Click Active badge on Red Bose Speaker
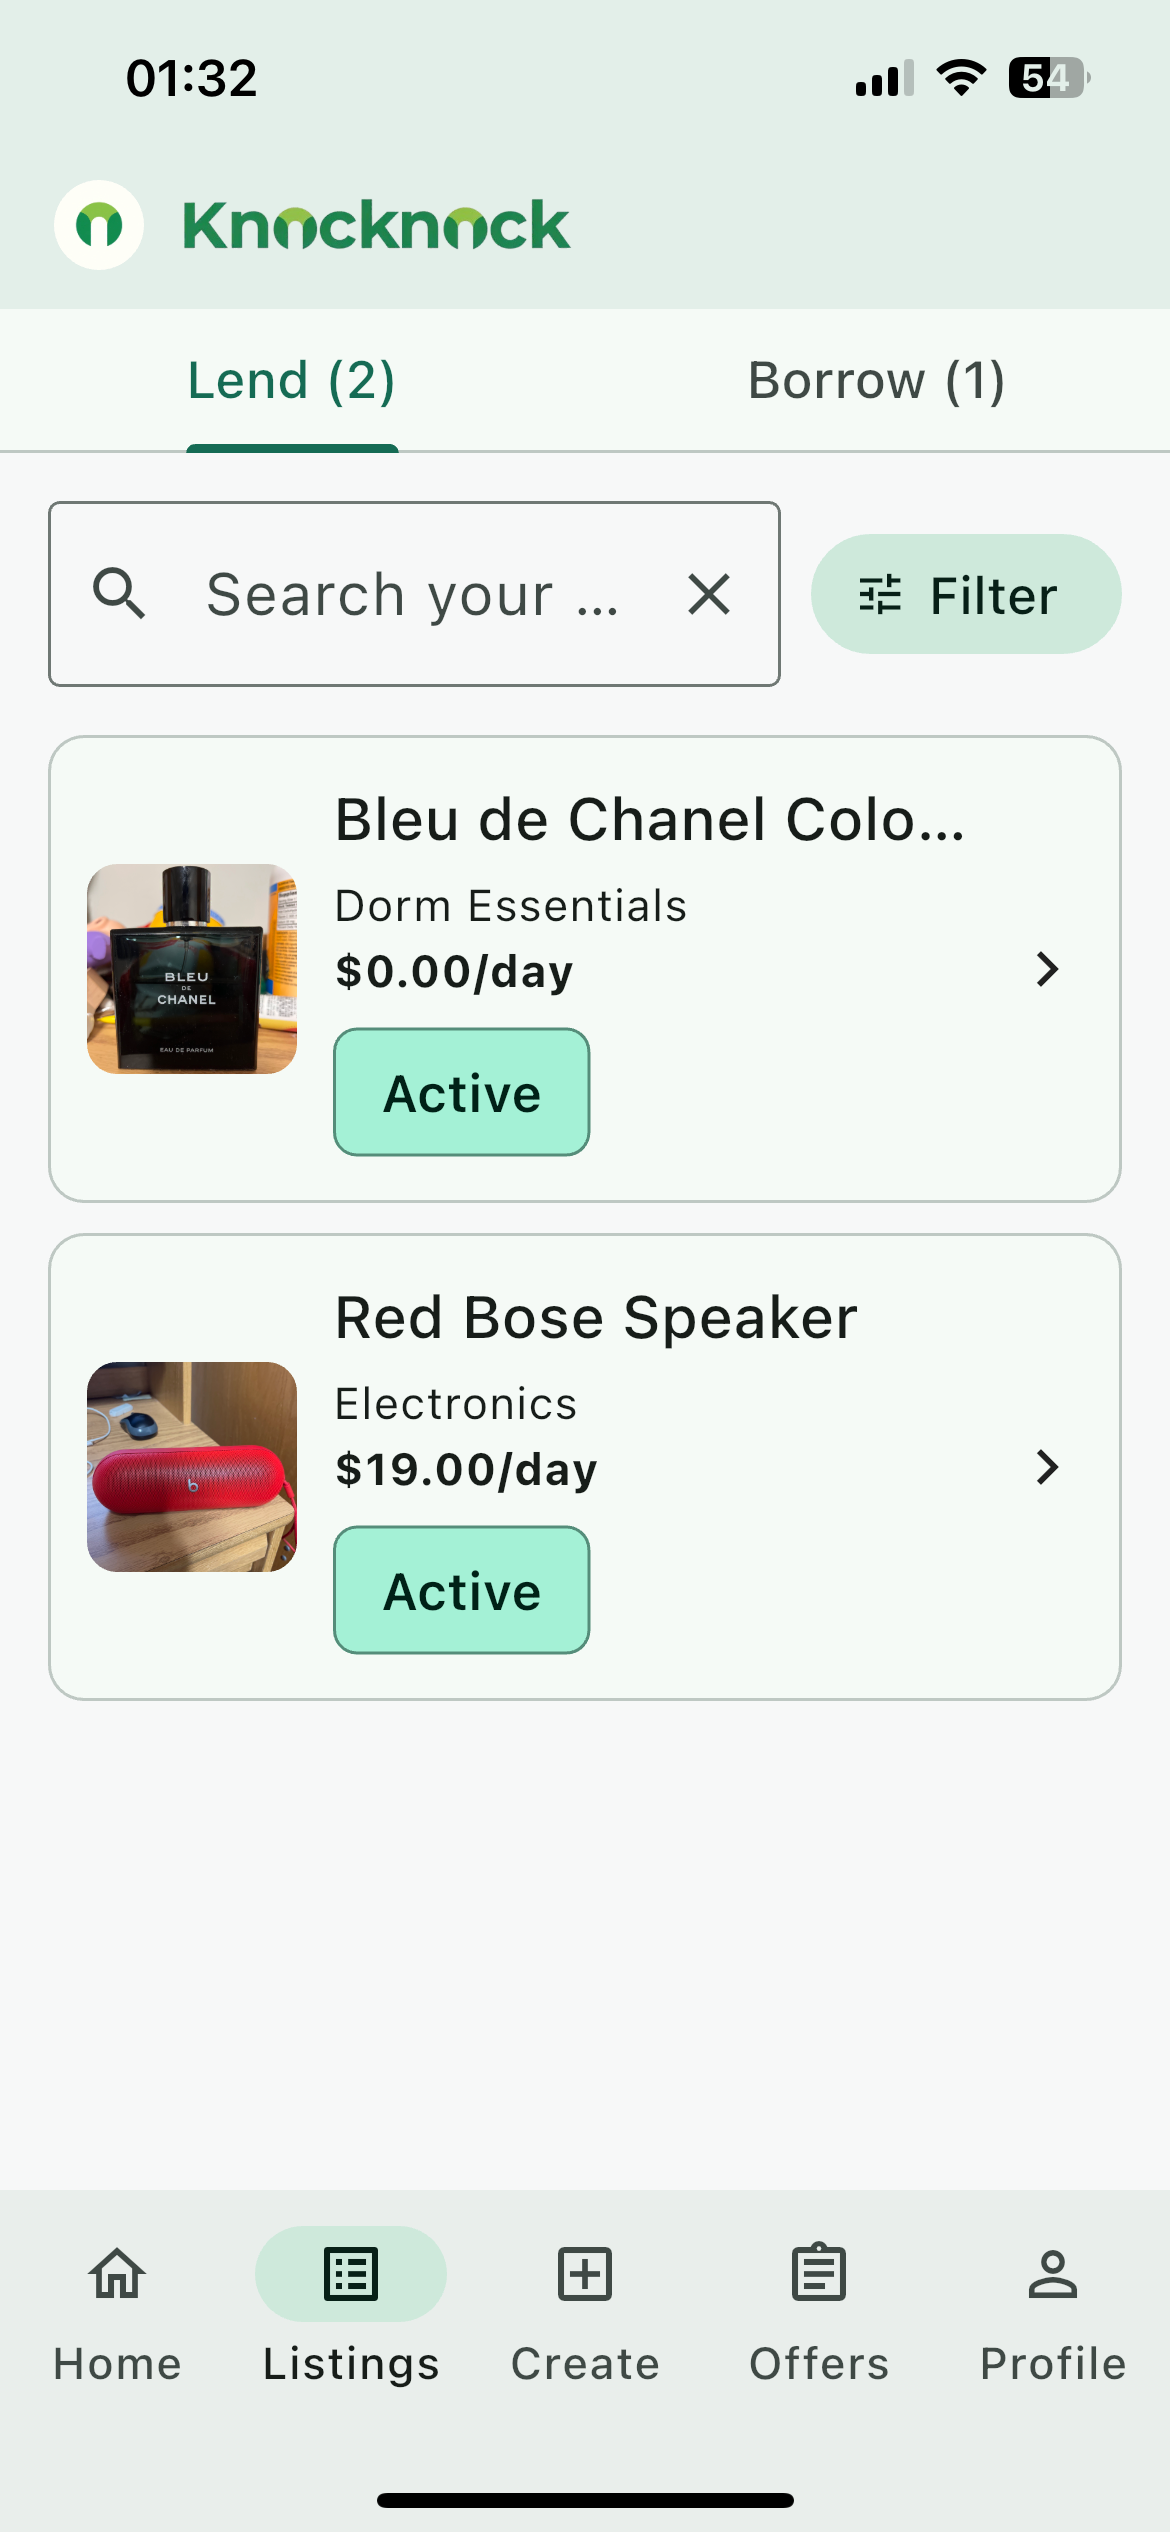Image resolution: width=1170 pixels, height=2532 pixels. tap(462, 1590)
